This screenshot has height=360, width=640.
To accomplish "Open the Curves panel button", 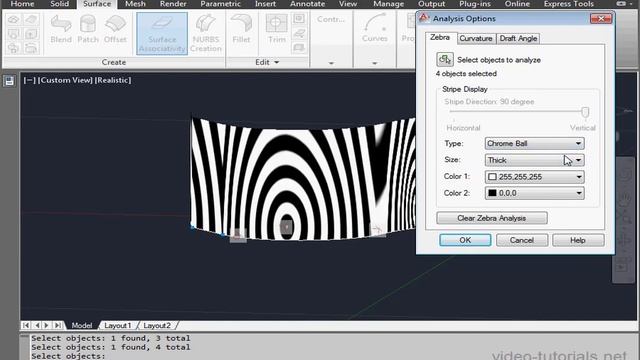I will pos(374,28).
